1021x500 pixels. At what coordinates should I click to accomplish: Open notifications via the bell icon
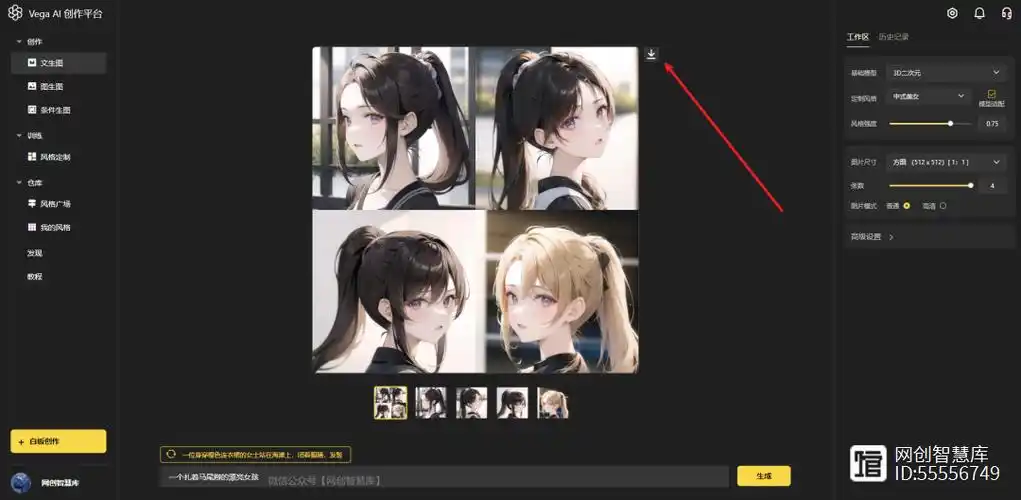click(x=979, y=14)
